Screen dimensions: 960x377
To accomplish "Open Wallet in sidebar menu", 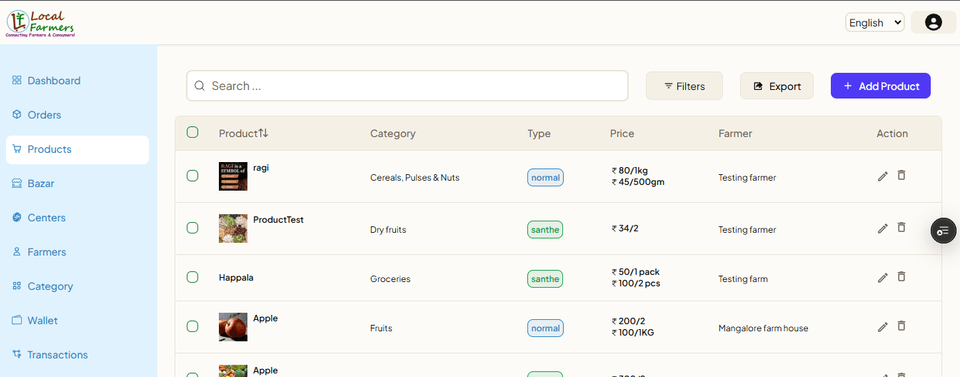I will (x=77, y=321).
